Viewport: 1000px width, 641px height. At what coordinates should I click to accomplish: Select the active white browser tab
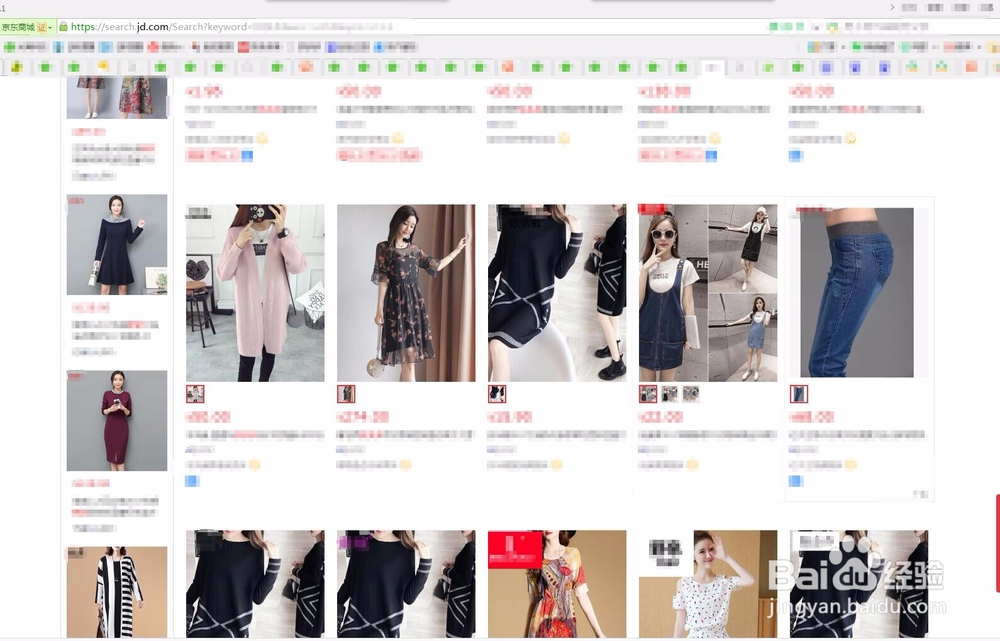pos(713,67)
